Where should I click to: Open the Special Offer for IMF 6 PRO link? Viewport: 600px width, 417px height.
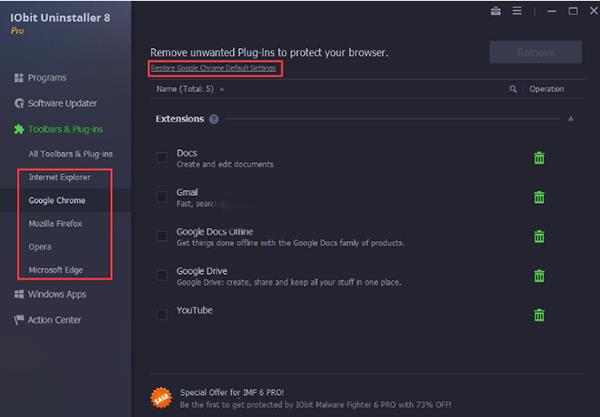tap(232, 393)
